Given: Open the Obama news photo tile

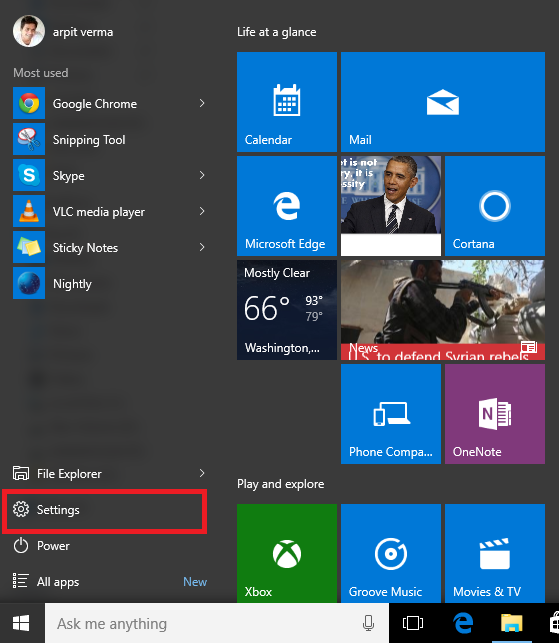Looking at the screenshot, I should click(x=391, y=206).
